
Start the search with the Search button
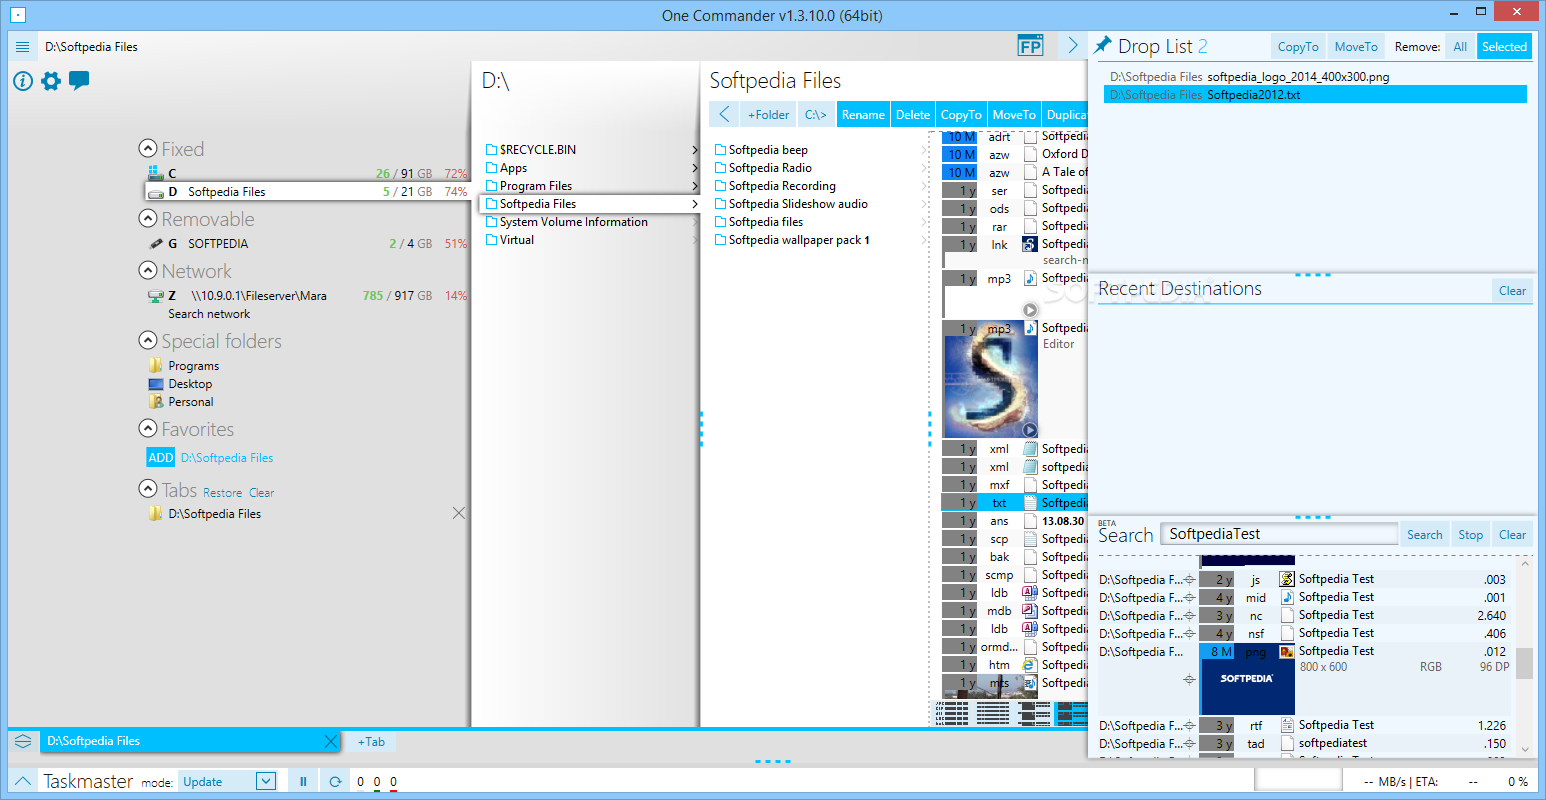(1424, 534)
